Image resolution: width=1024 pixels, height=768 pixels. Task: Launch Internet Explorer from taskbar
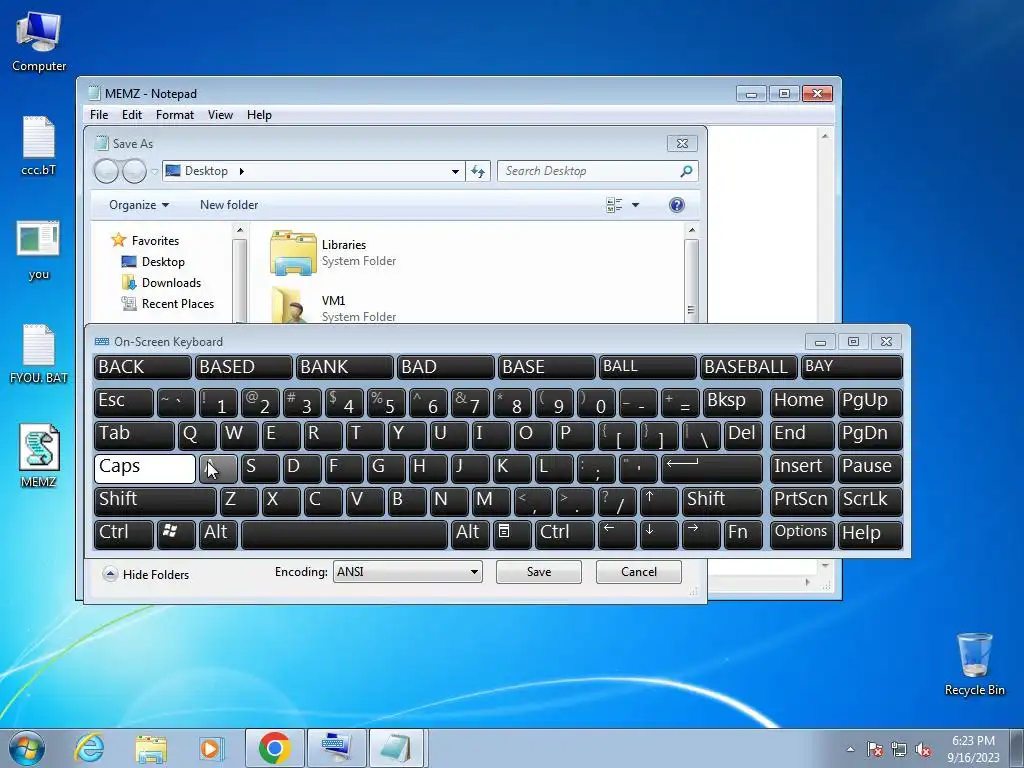(89, 748)
